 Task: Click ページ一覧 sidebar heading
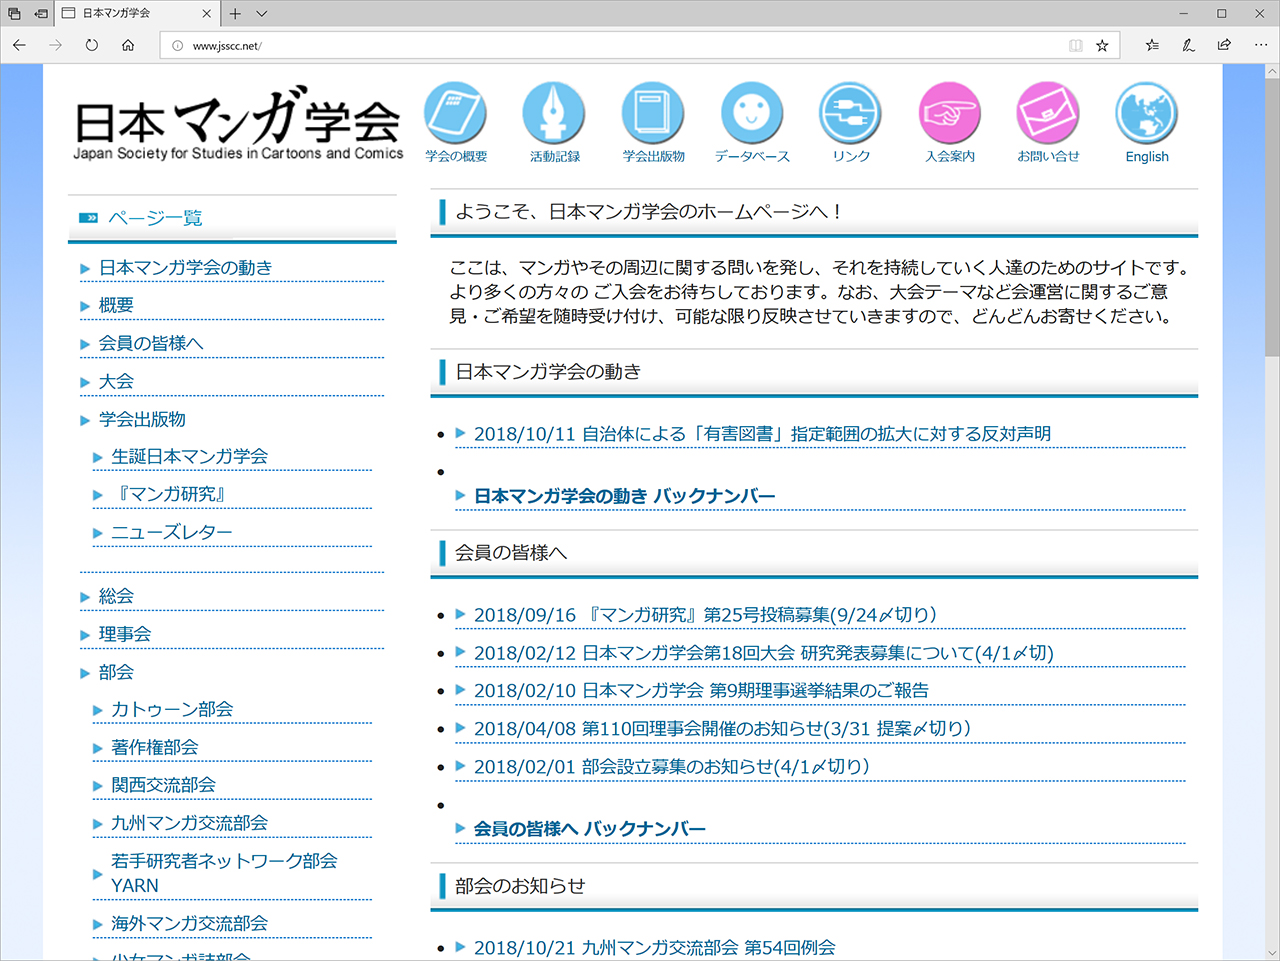pos(155,217)
